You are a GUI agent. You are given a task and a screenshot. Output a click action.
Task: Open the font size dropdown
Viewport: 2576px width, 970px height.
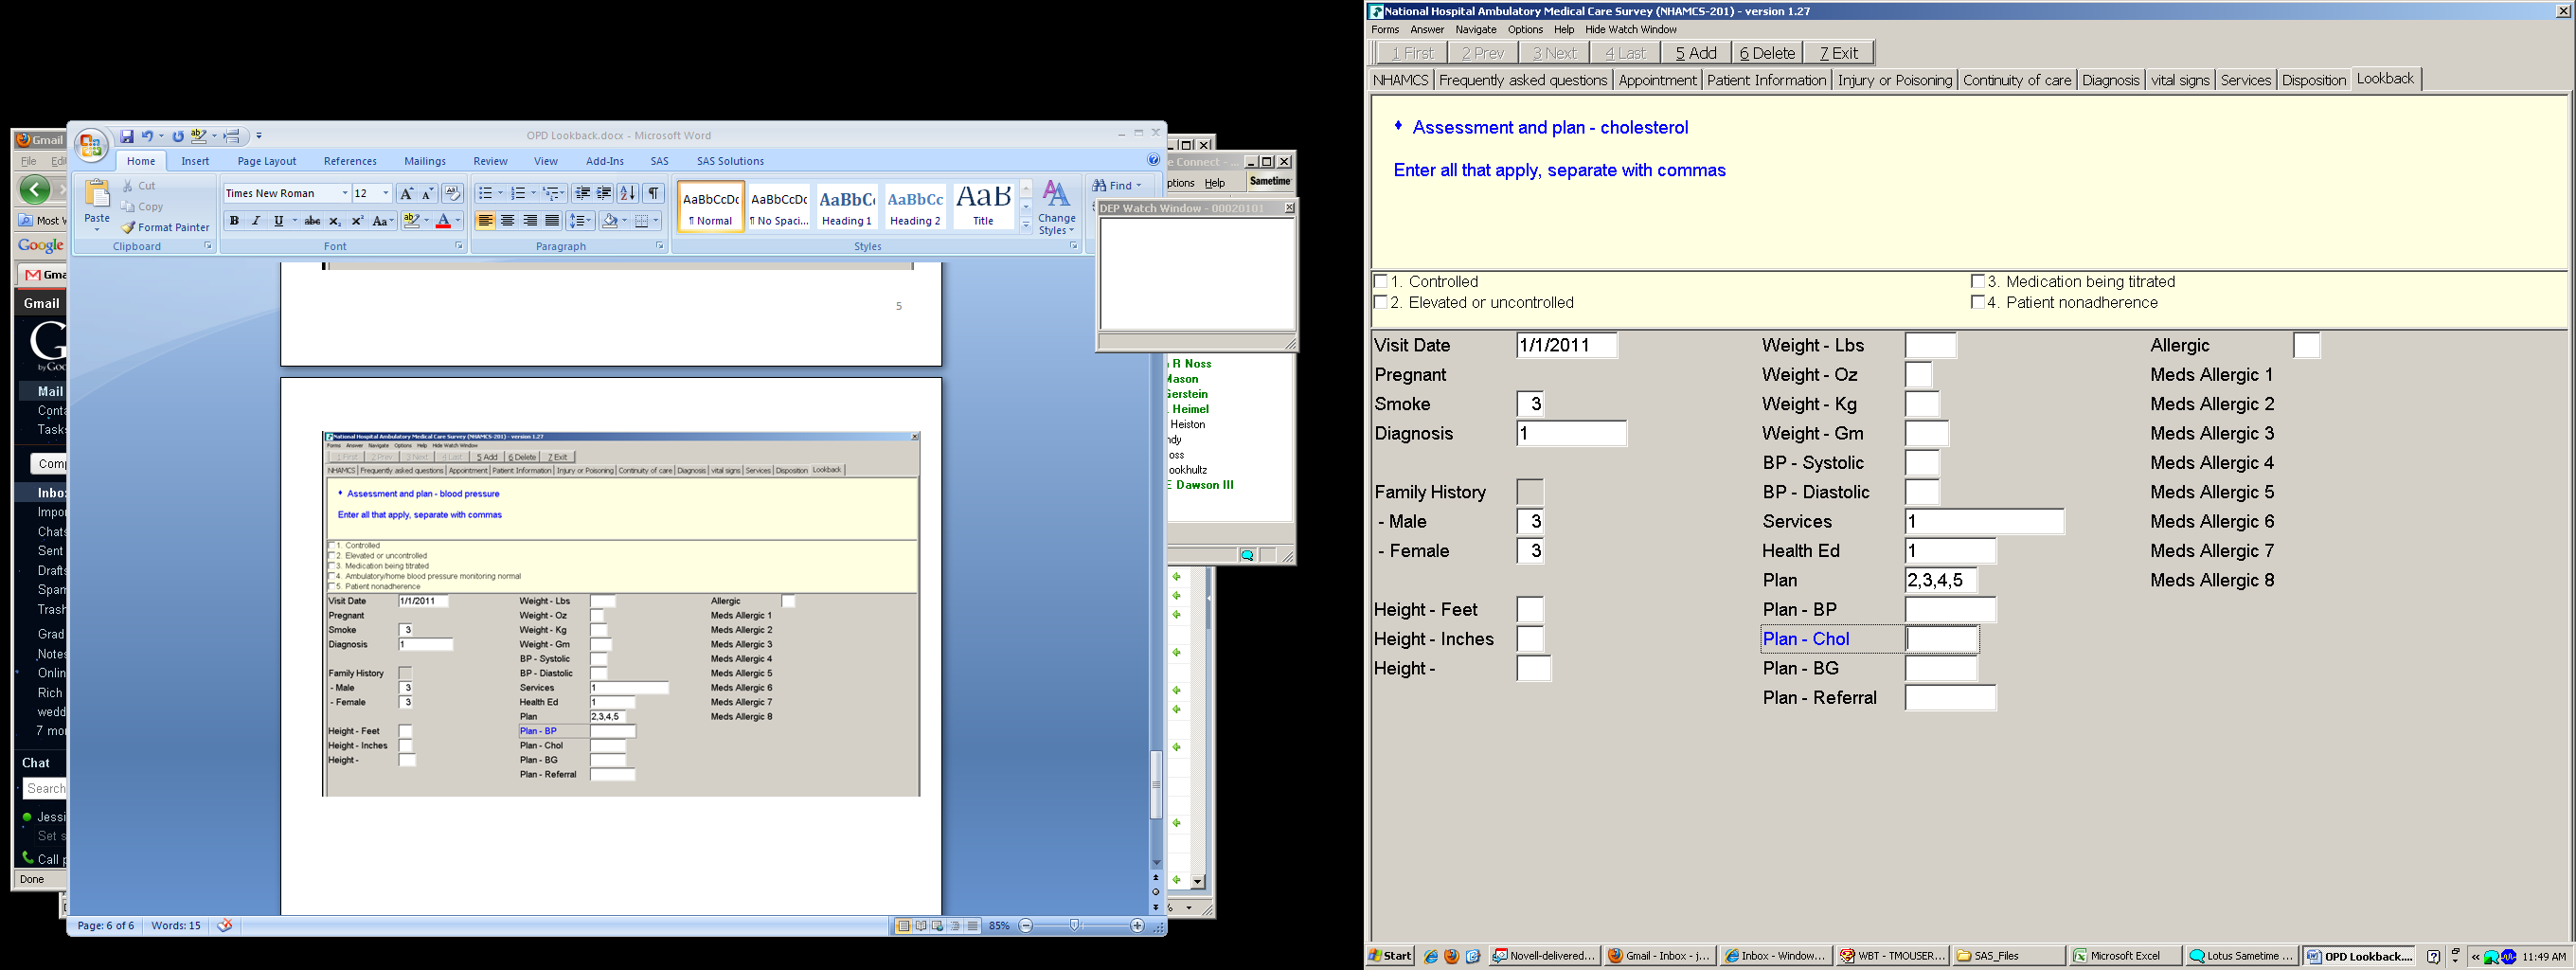386,193
